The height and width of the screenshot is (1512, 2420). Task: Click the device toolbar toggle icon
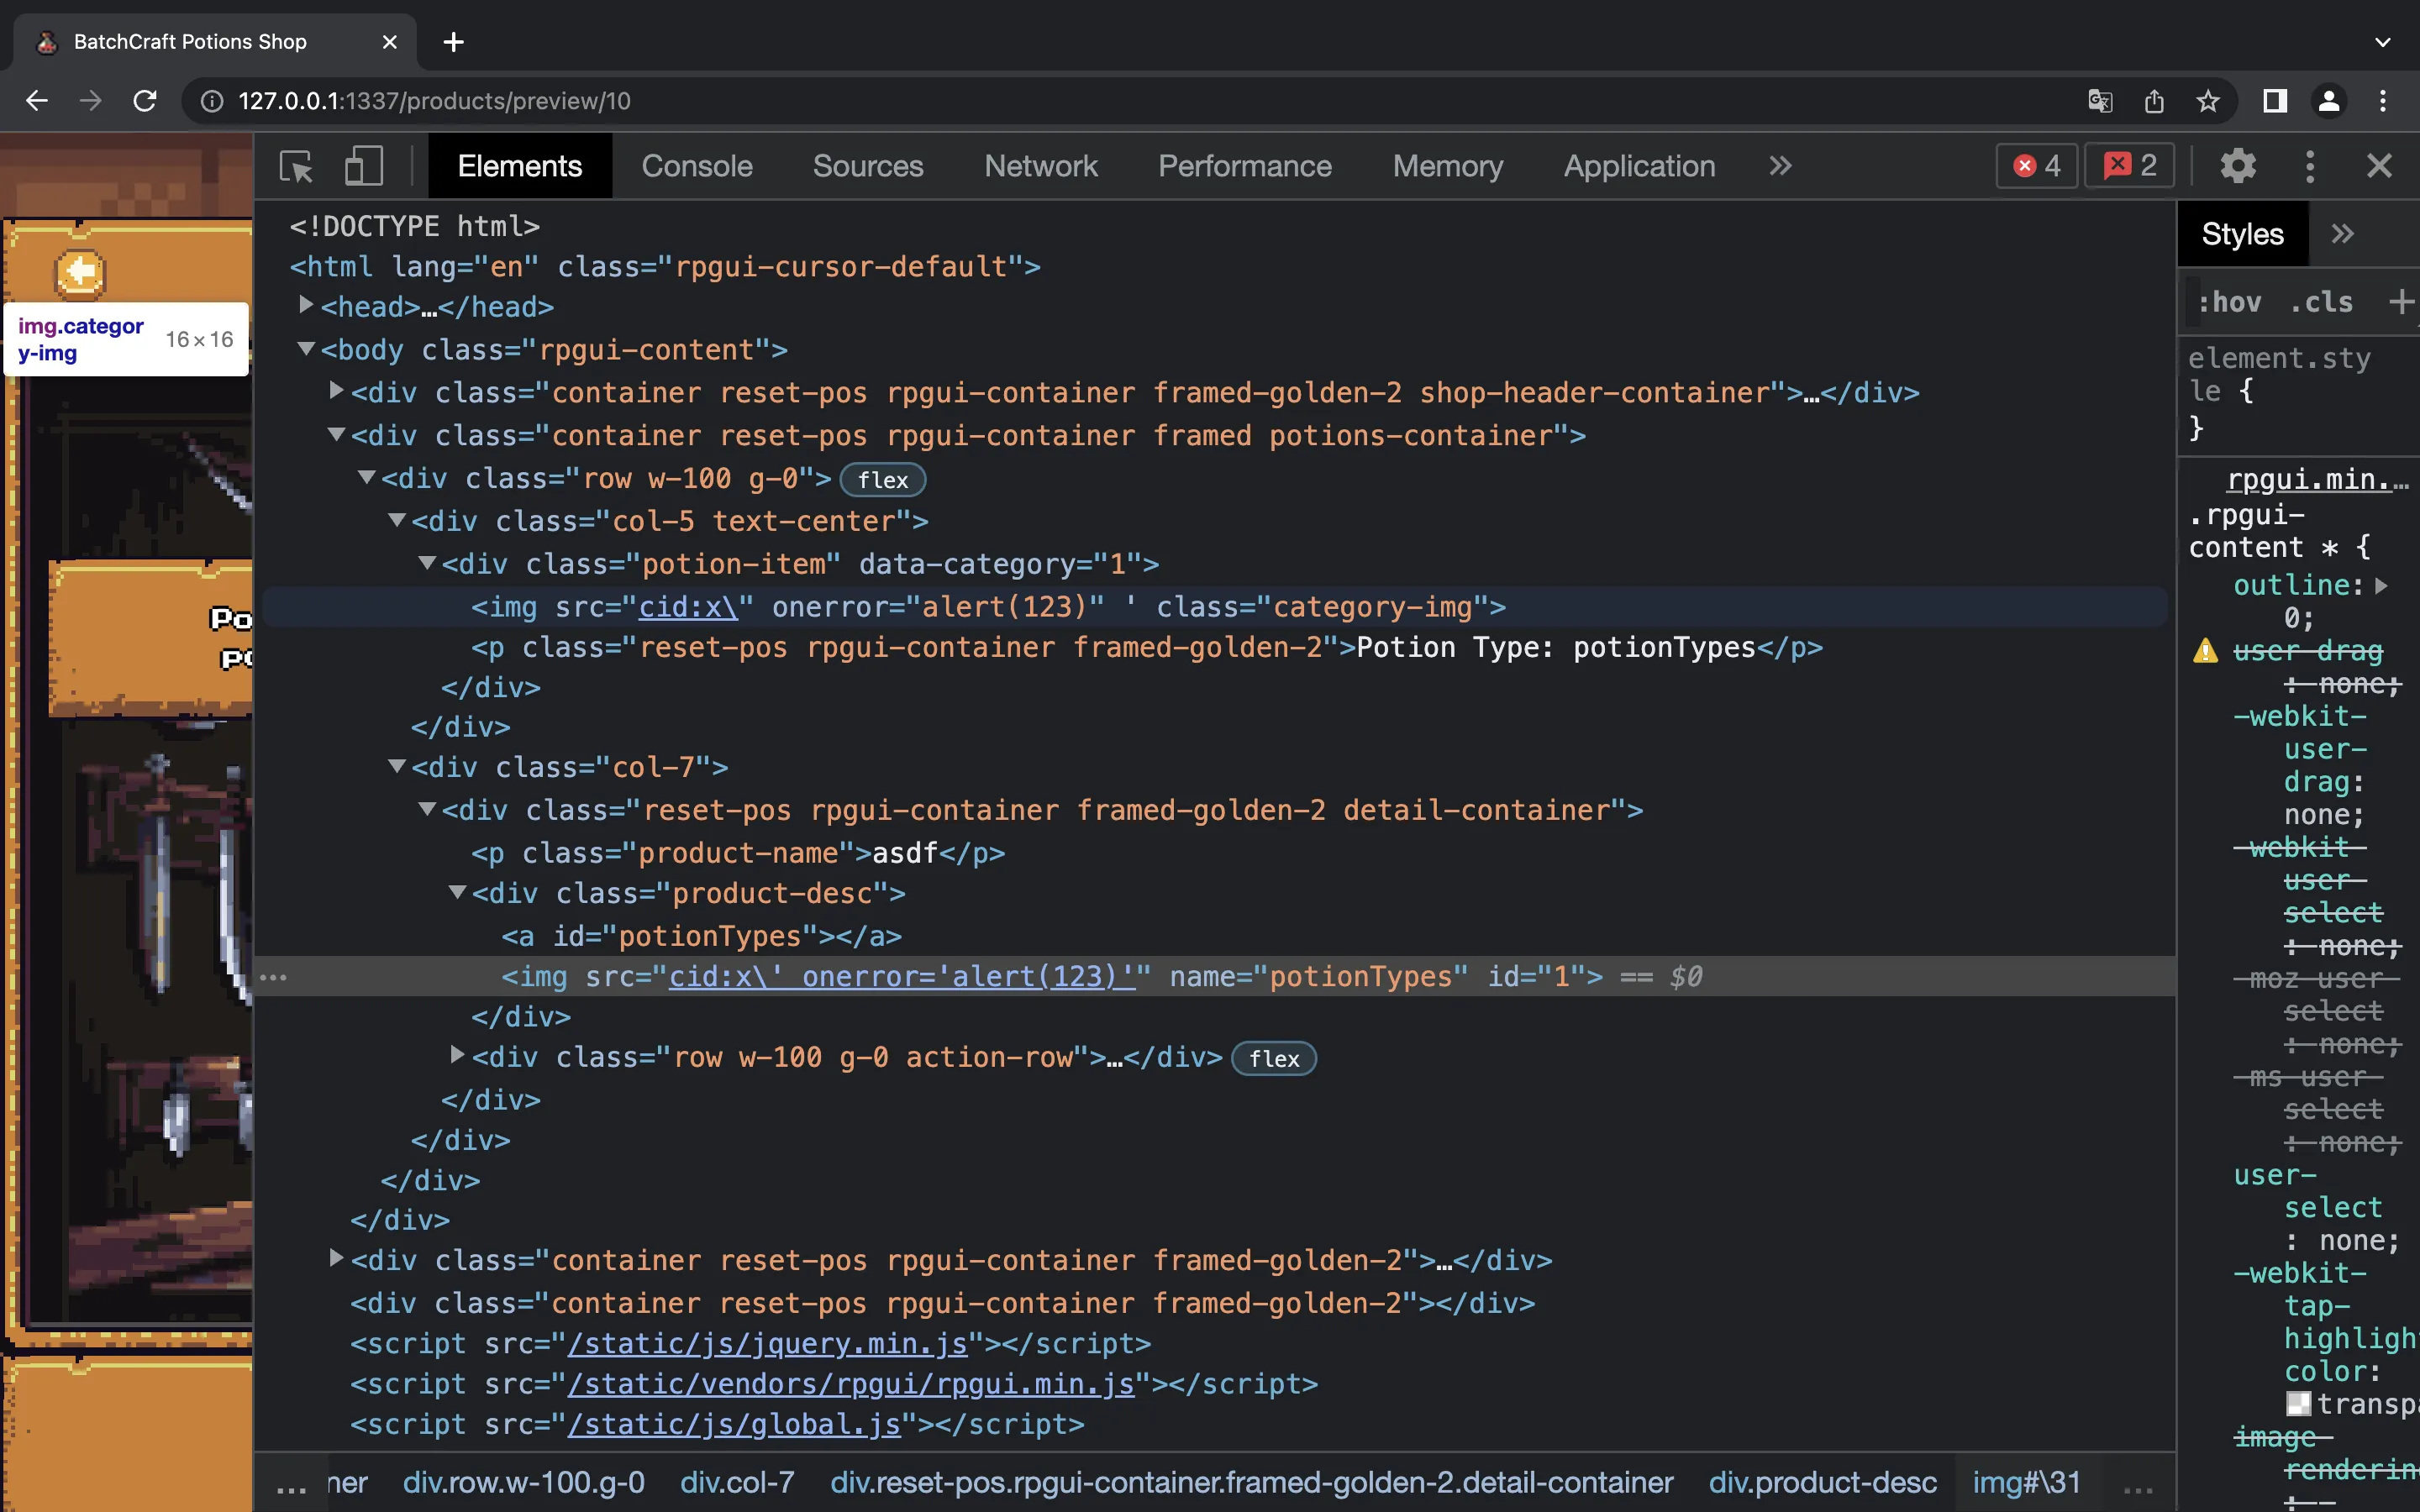point(359,165)
